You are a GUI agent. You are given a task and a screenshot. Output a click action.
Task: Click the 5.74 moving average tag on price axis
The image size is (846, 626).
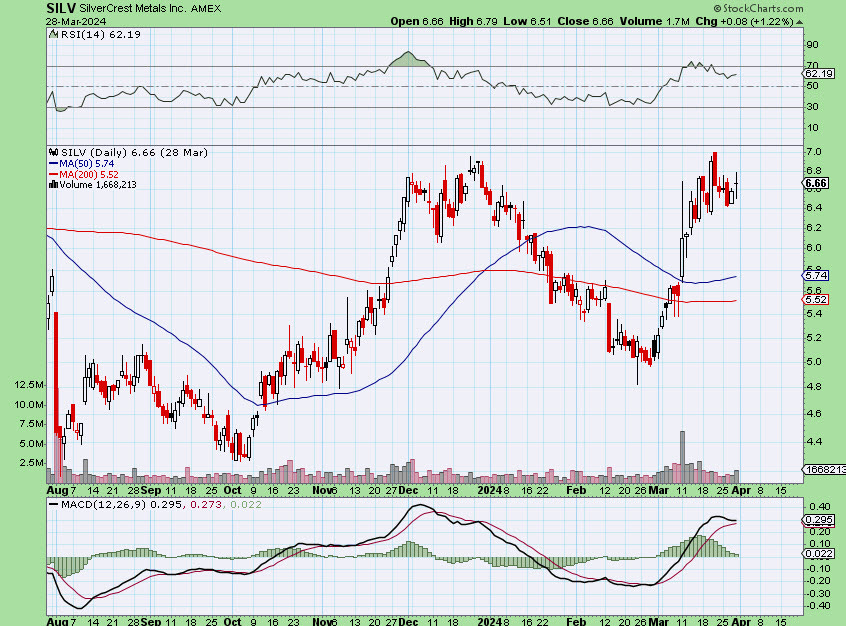(x=816, y=275)
